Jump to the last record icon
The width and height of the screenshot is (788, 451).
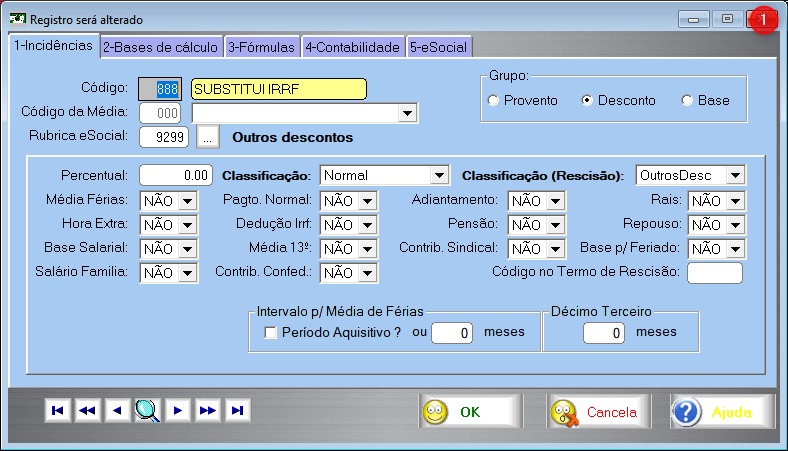click(x=237, y=410)
